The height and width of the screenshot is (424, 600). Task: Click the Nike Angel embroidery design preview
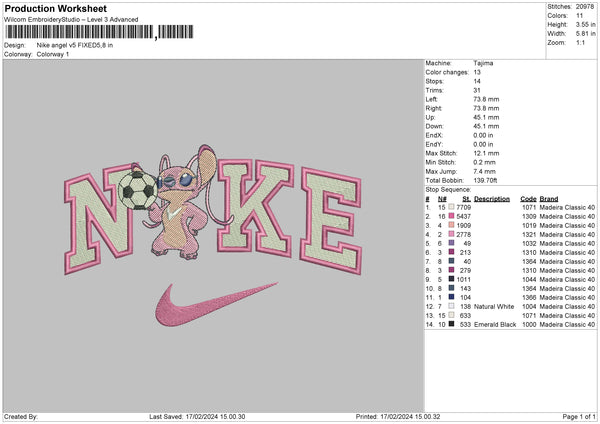pyautogui.click(x=213, y=235)
